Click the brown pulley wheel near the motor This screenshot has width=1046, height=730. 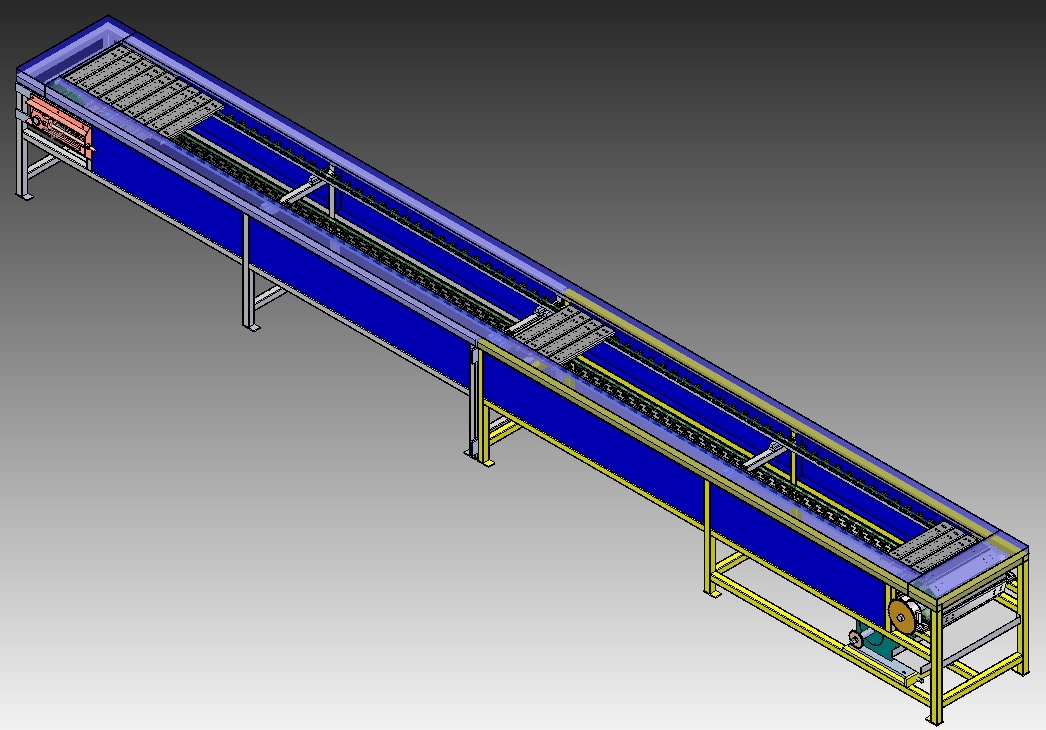(901, 617)
